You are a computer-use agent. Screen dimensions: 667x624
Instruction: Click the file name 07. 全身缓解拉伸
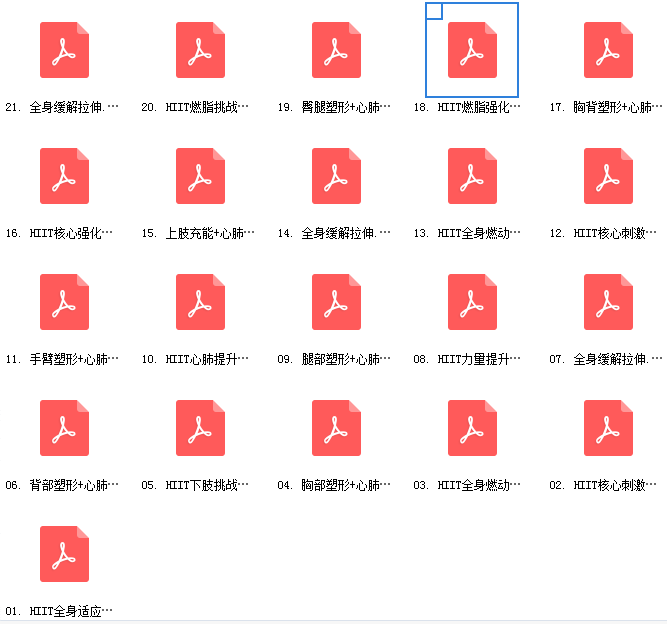tap(606, 359)
